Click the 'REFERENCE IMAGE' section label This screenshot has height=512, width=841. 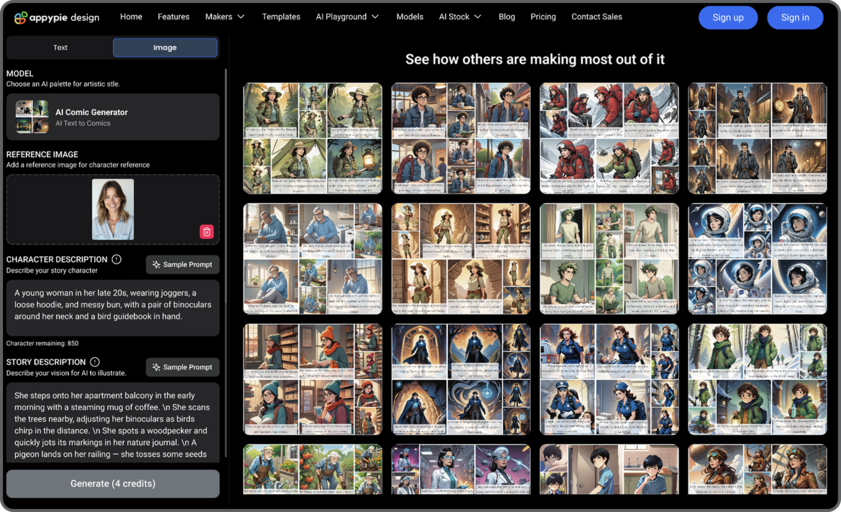[42, 154]
